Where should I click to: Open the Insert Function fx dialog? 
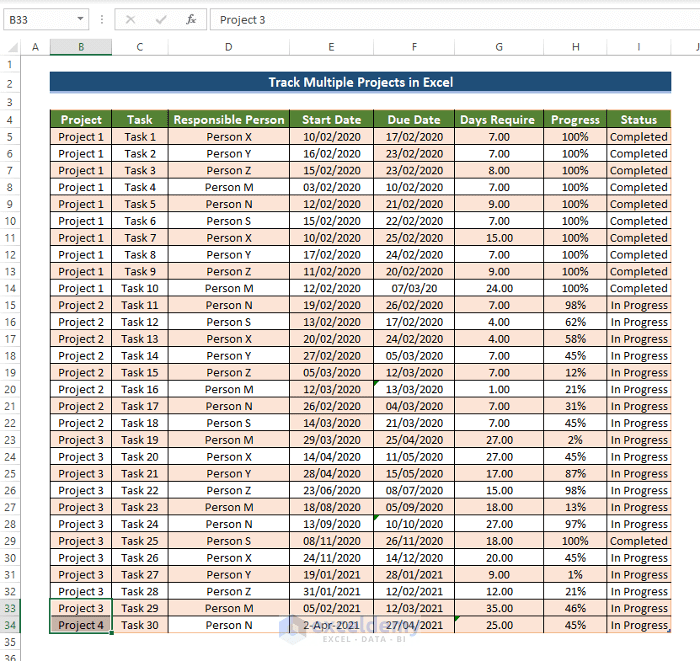[191, 20]
